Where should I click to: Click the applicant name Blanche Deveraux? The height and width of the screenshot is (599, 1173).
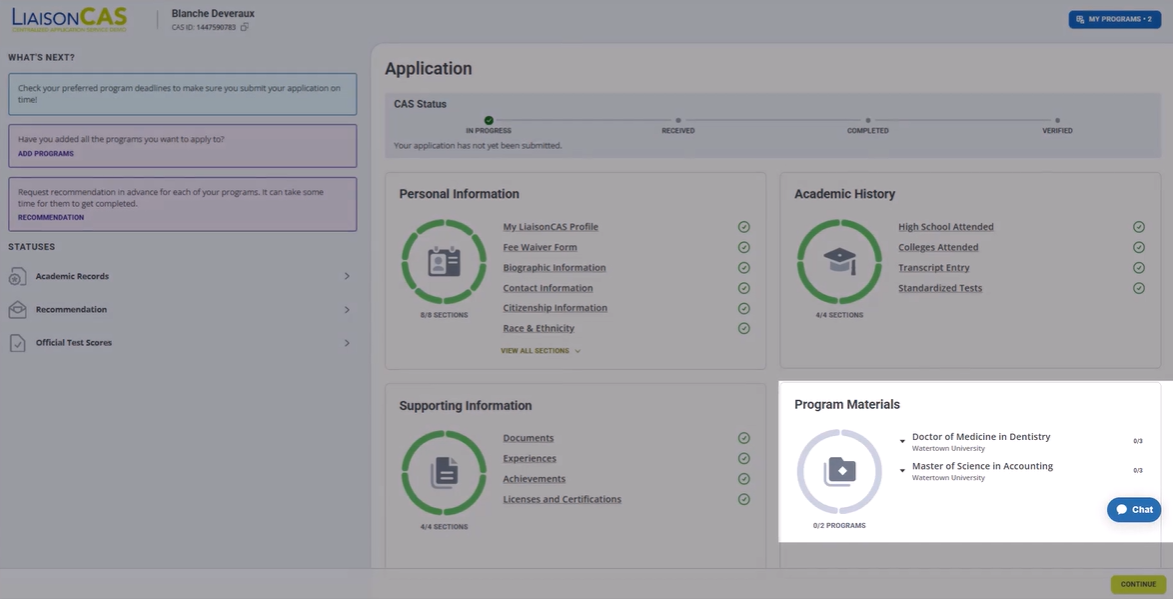213,13
